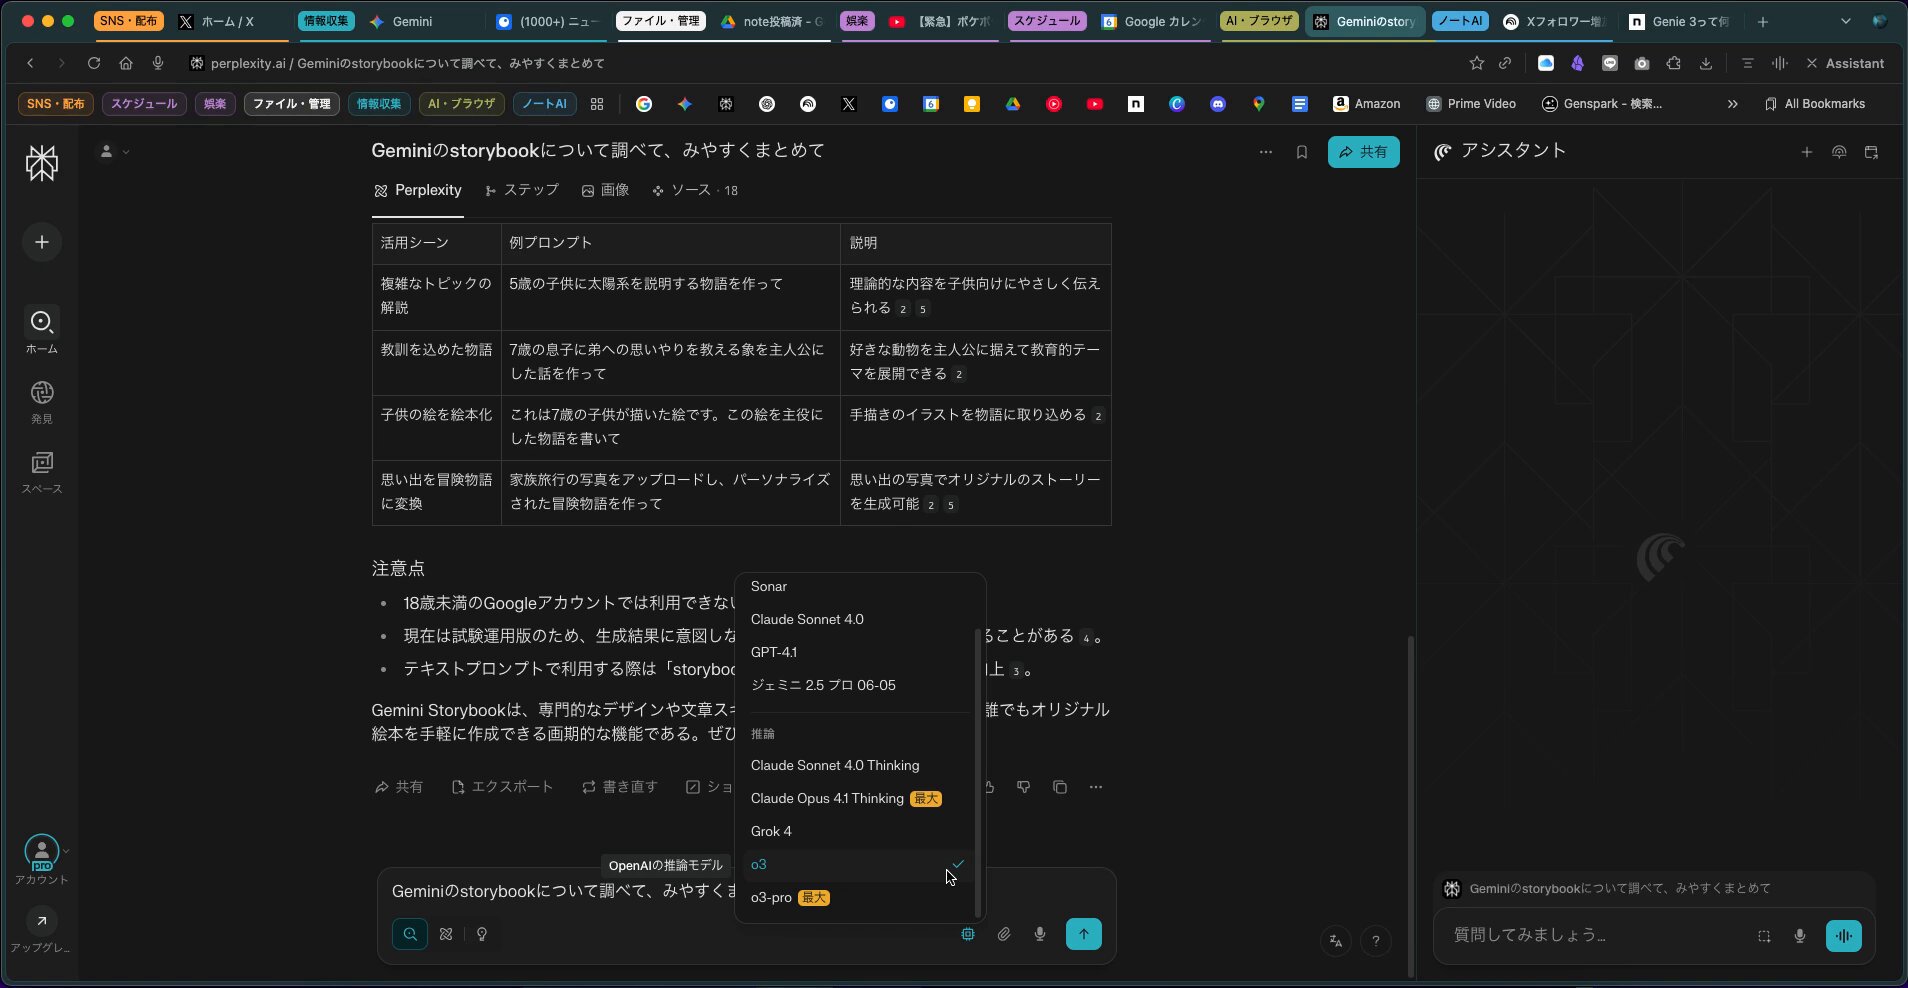Click the assistant voice mode teal button
This screenshot has height=988, width=1908.
pos(1844,936)
